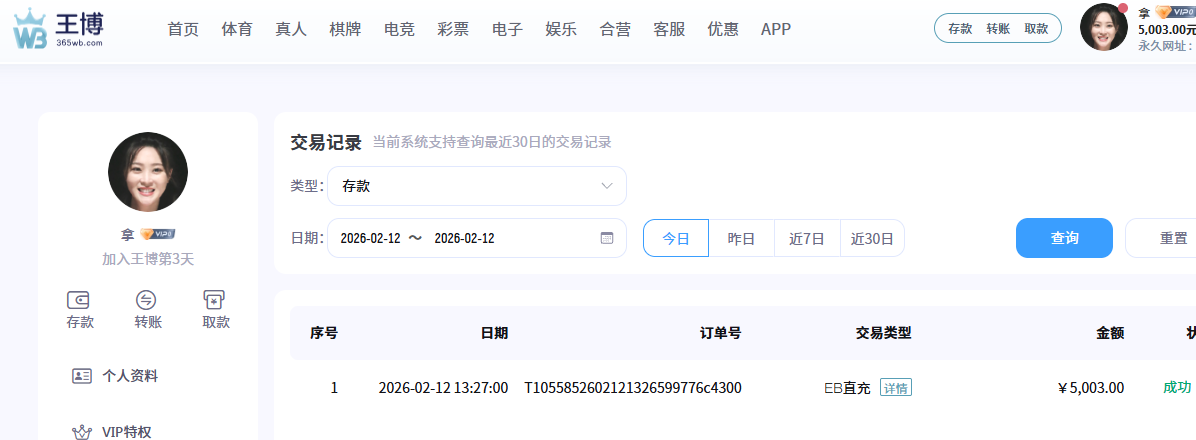This screenshot has width=1196, height=440.
Task: Open the 彩票 navigation menu
Action: [x=453, y=29]
